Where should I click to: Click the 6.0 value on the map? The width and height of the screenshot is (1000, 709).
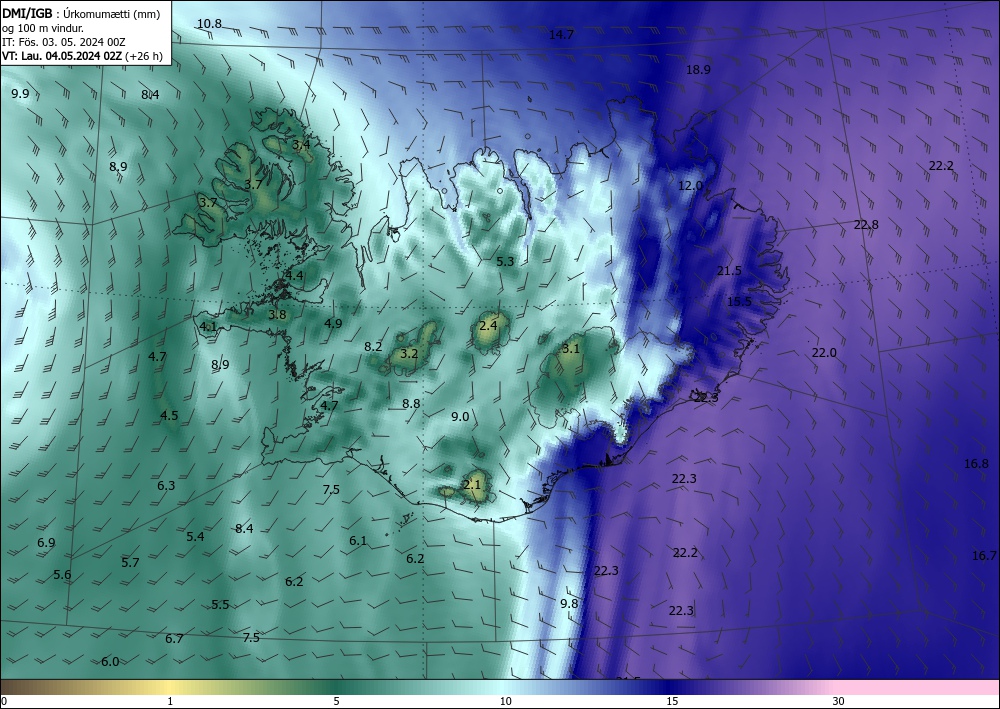tap(110, 662)
